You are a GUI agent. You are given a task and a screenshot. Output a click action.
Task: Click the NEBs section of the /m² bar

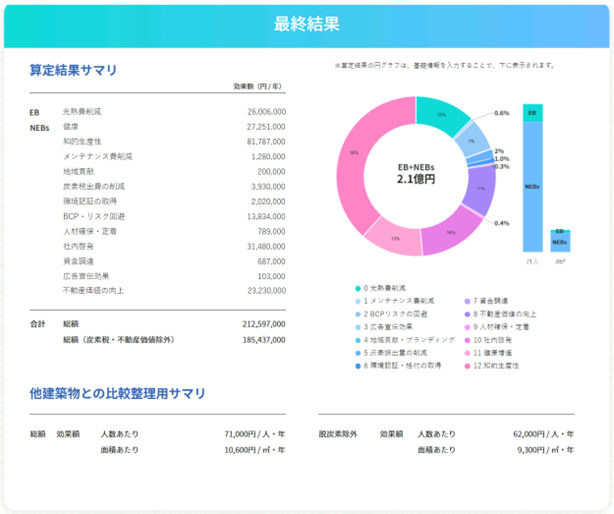[x=560, y=242]
